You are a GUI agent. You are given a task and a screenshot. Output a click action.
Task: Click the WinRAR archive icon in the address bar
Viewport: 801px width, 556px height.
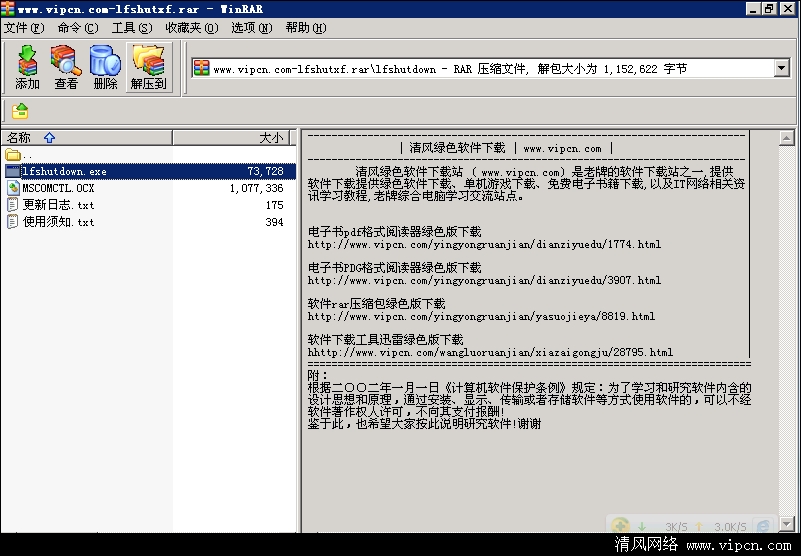click(202, 68)
